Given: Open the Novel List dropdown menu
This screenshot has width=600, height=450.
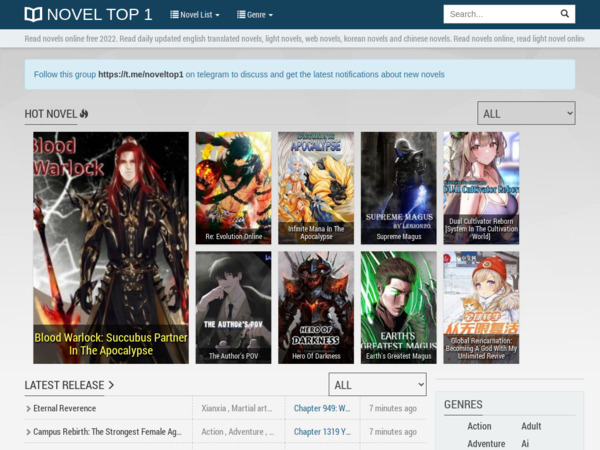Looking at the screenshot, I should coord(195,15).
